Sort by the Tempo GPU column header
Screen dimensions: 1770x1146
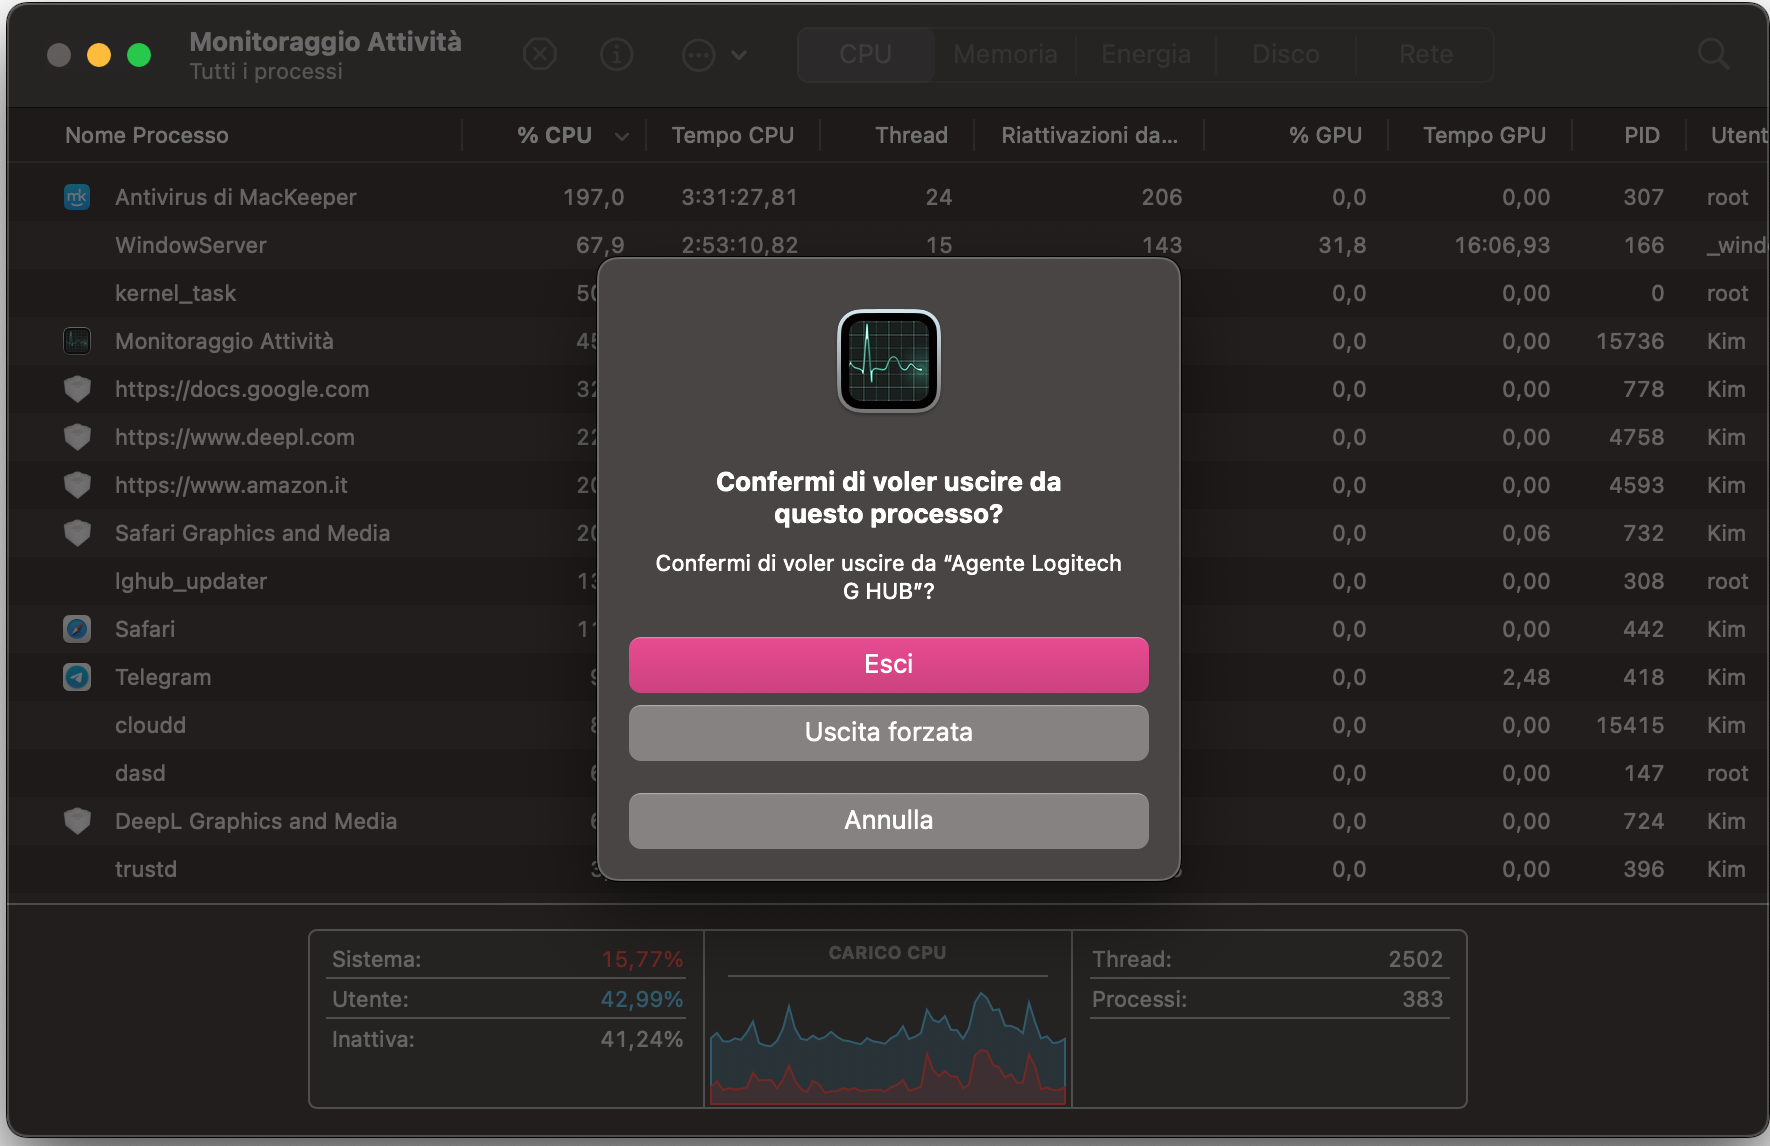point(1485,135)
